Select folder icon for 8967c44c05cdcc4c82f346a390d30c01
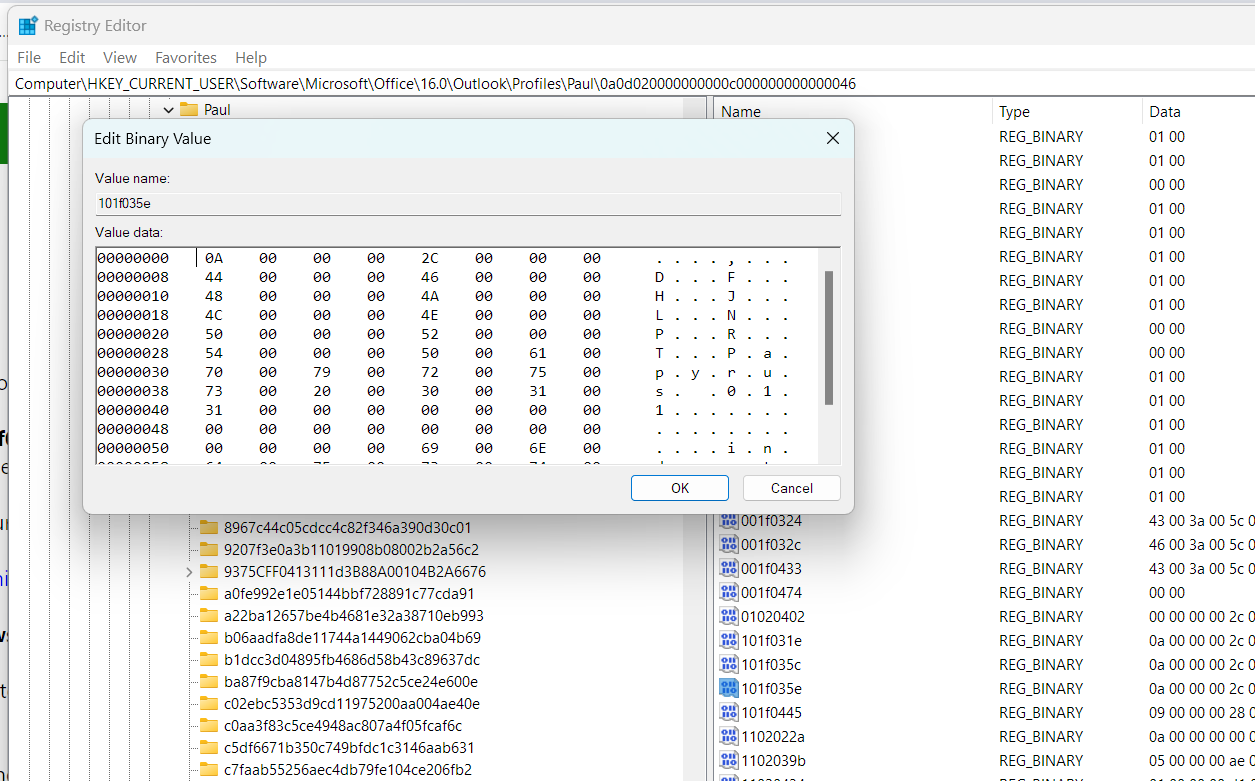Image resolution: width=1255 pixels, height=781 pixels. pos(209,527)
